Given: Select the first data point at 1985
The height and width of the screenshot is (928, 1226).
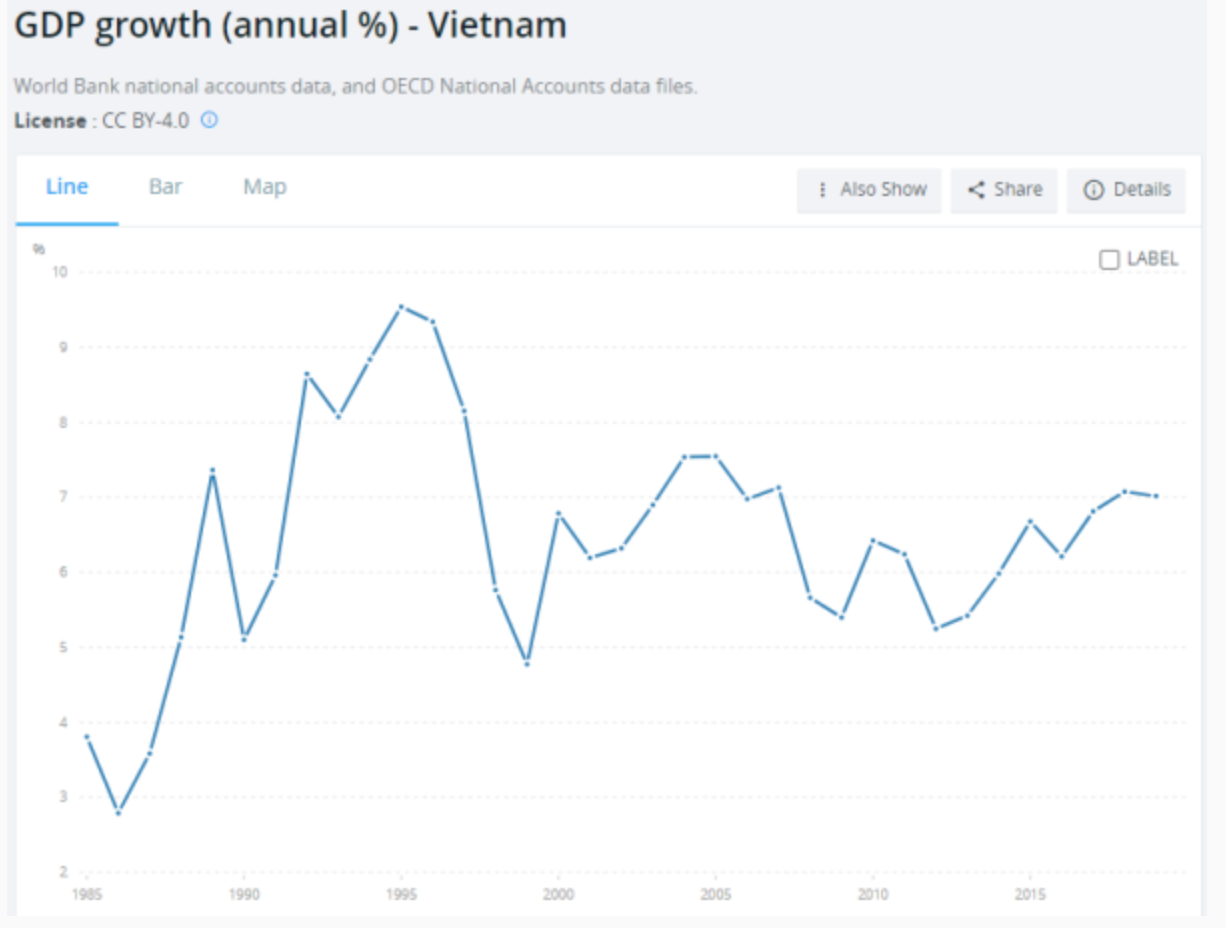Looking at the screenshot, I should click(x=87, y=737).
